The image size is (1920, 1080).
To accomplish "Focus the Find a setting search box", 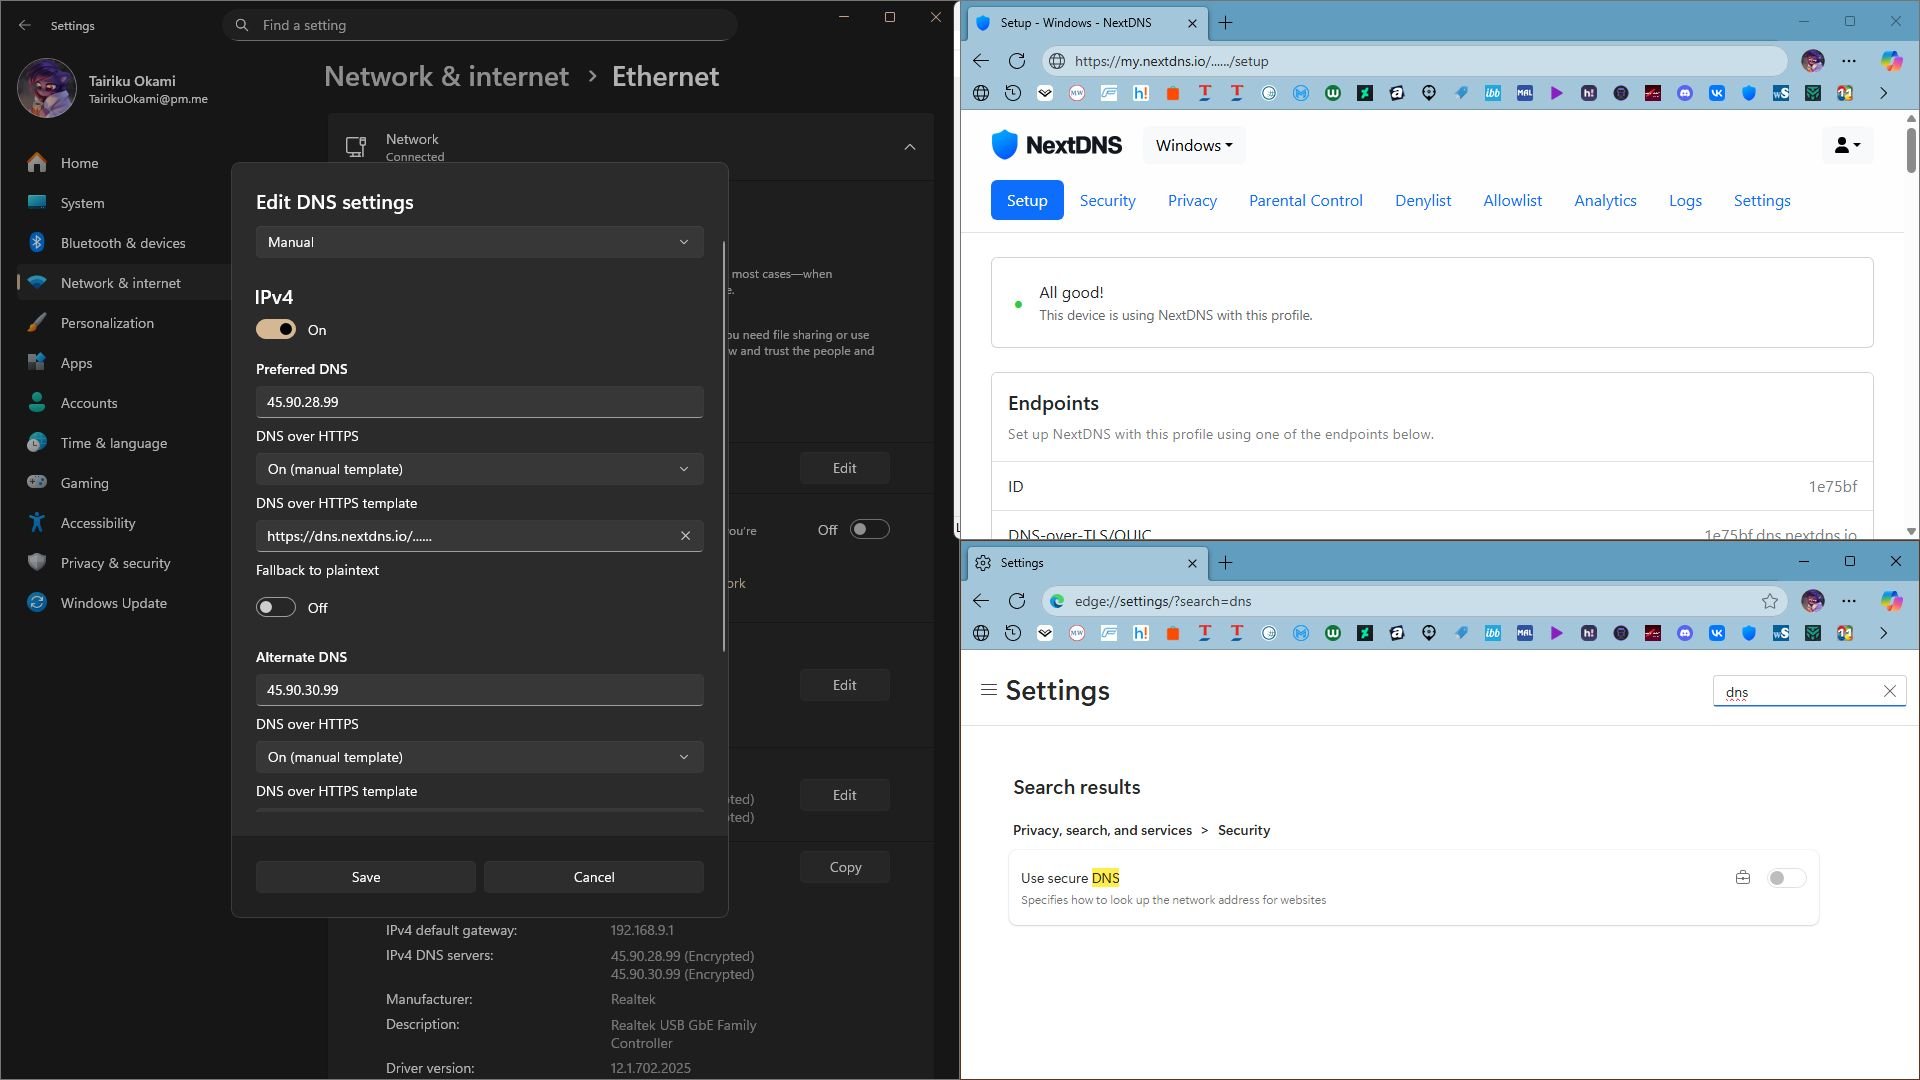I will (x=480, y=25).
